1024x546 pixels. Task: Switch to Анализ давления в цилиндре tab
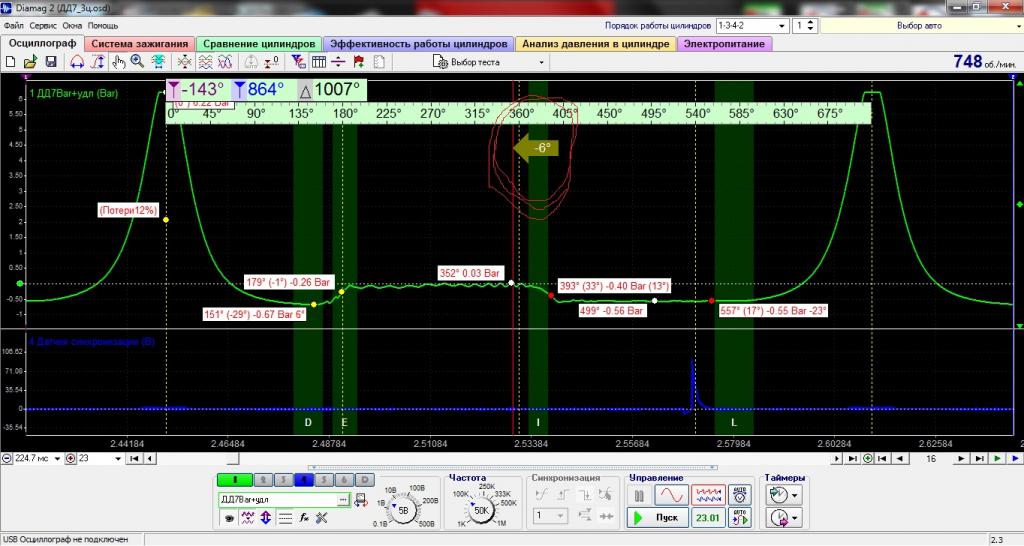pyautogui.click(x=596, y=44)
